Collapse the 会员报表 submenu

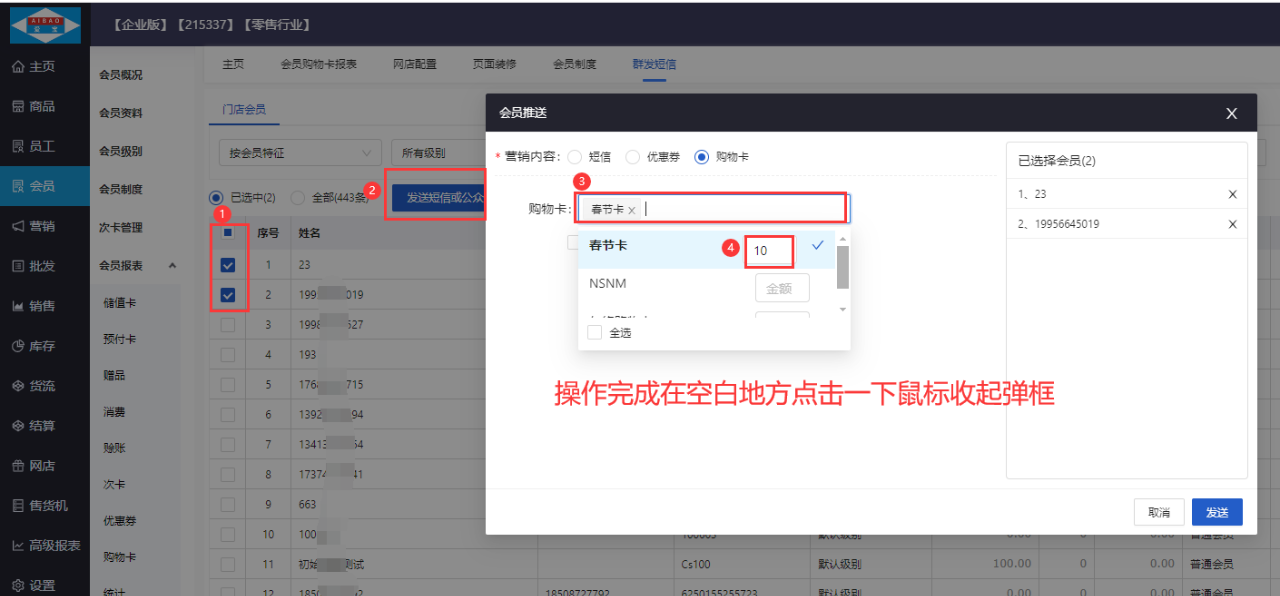point(171,266)
